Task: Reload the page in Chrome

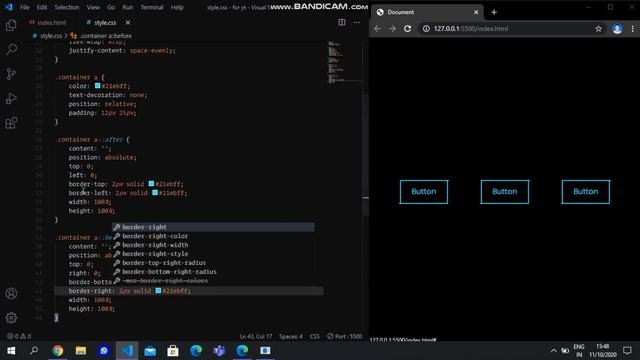Action: (407, 29)
